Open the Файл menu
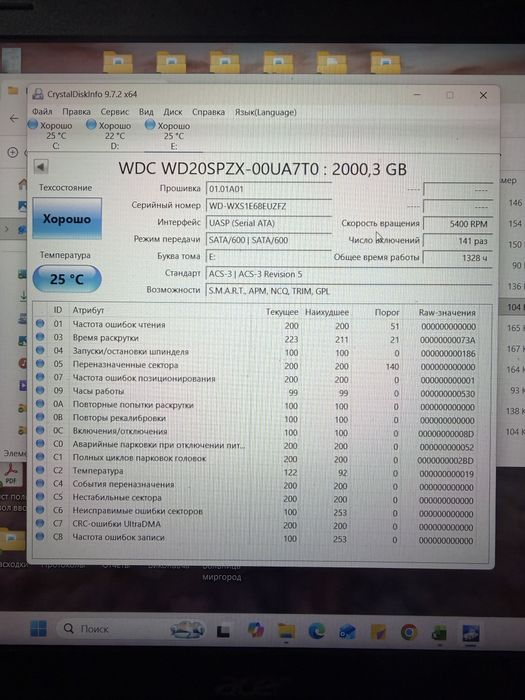Screen dimensions: 525x700 tap(42, 112)
